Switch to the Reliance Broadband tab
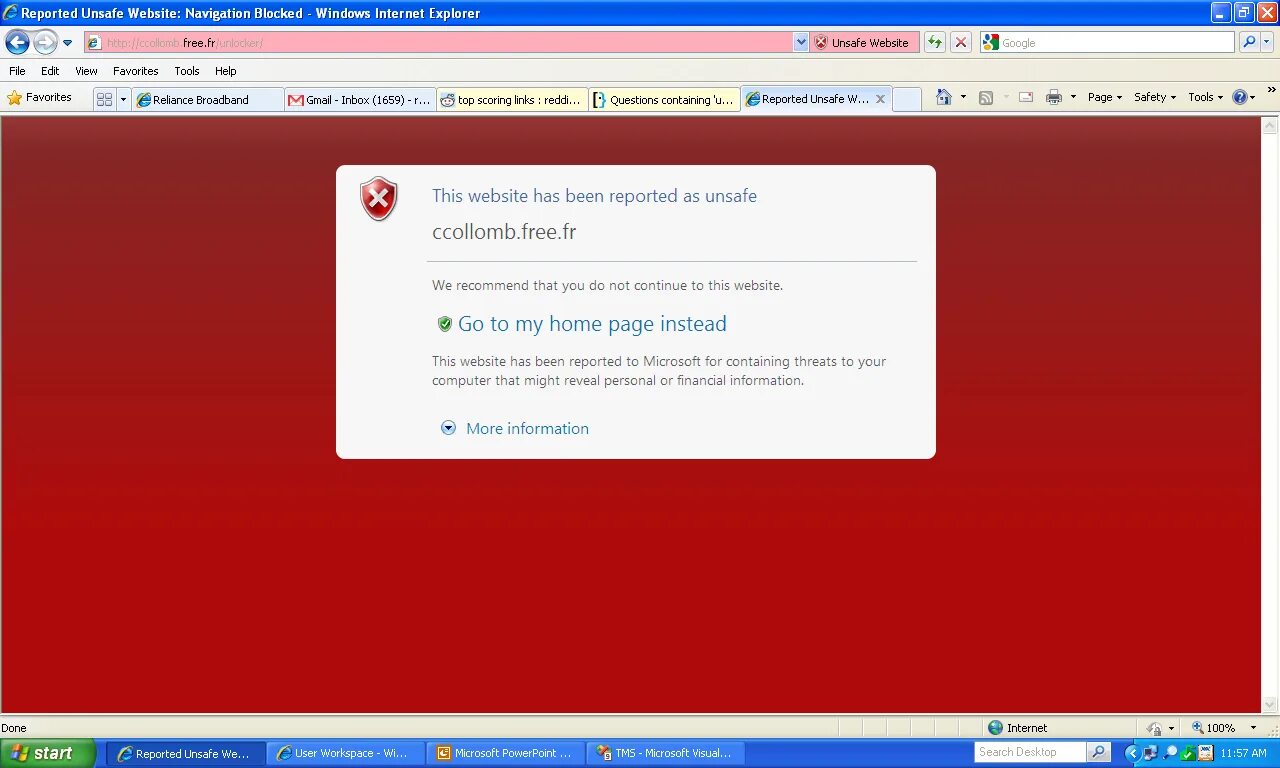 coord(208,99)
